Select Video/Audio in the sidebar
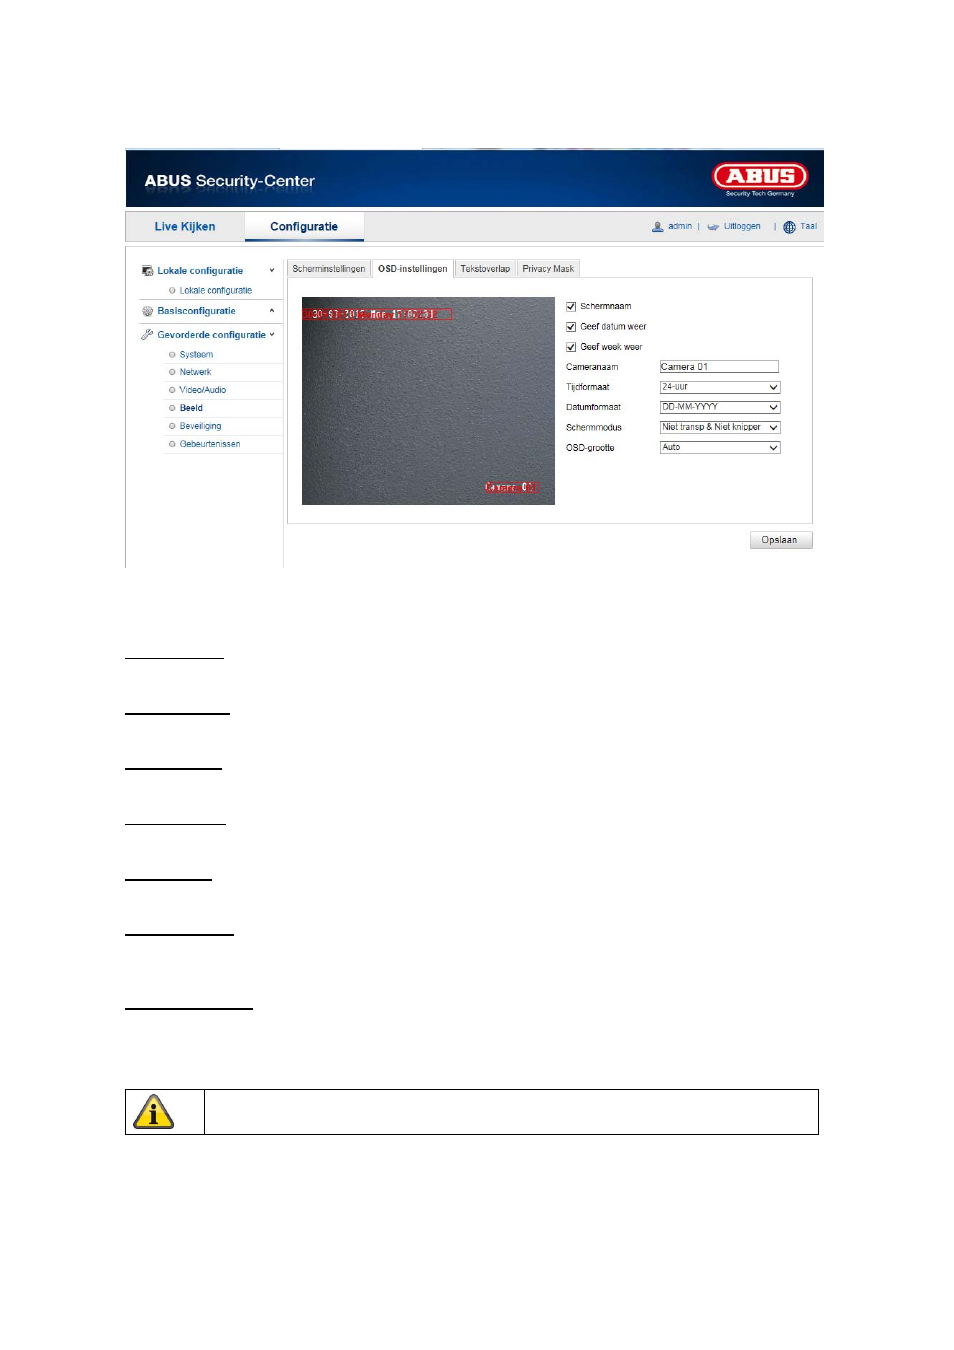Image resolution: width=954 pixels, height=1350 pixels. 203,390
